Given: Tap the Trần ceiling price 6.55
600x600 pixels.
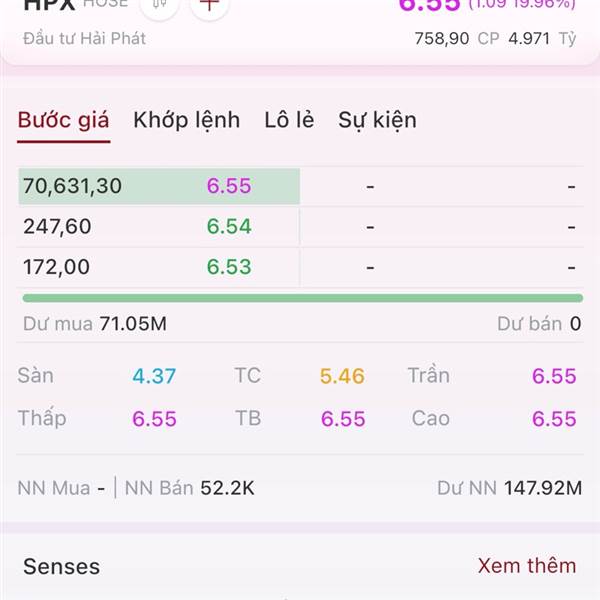Looking at the screenshot, I should [554, 376].
